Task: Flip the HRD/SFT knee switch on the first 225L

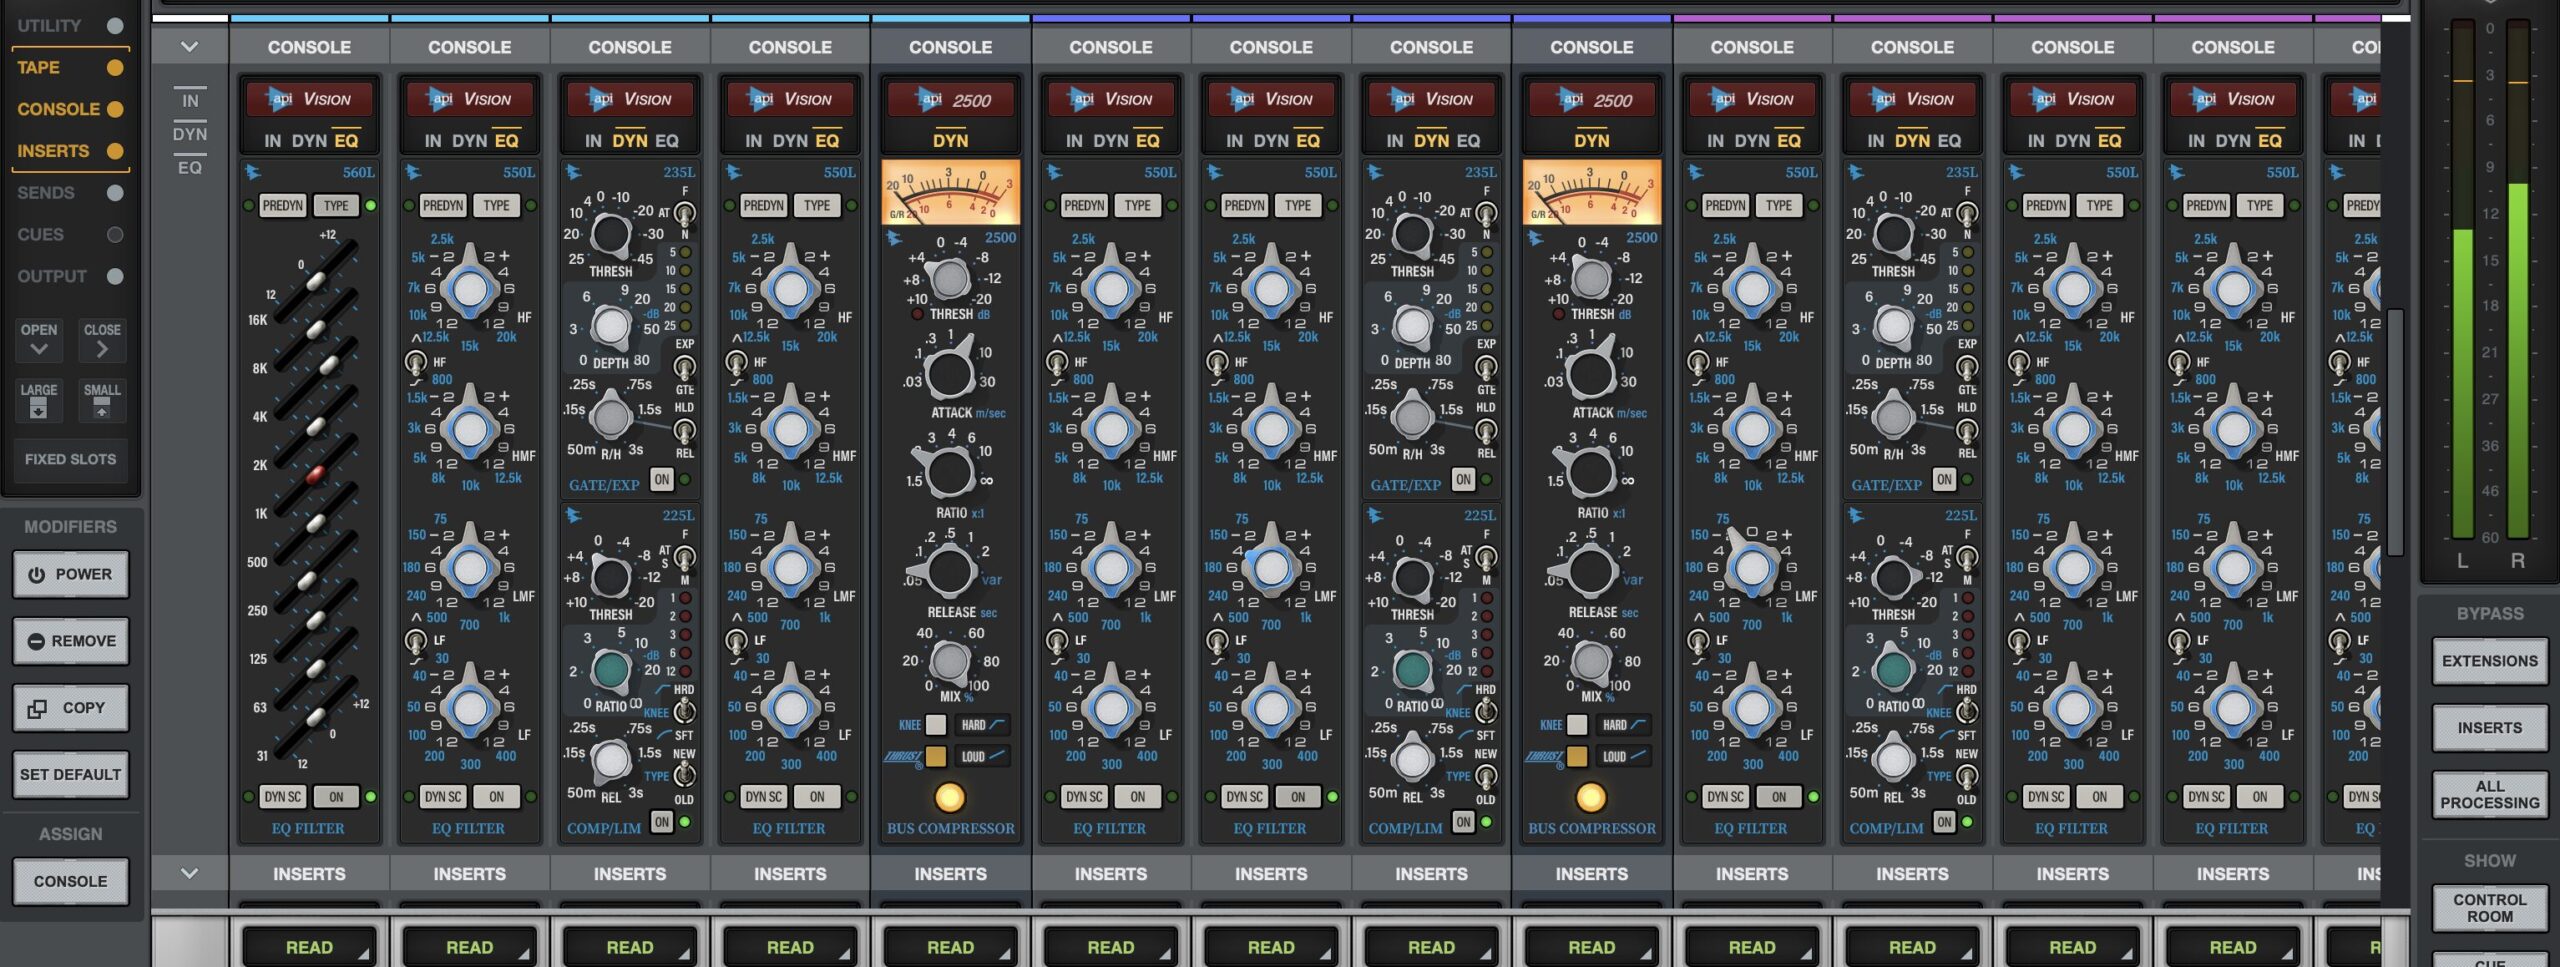Action: (x=685, y=711)
